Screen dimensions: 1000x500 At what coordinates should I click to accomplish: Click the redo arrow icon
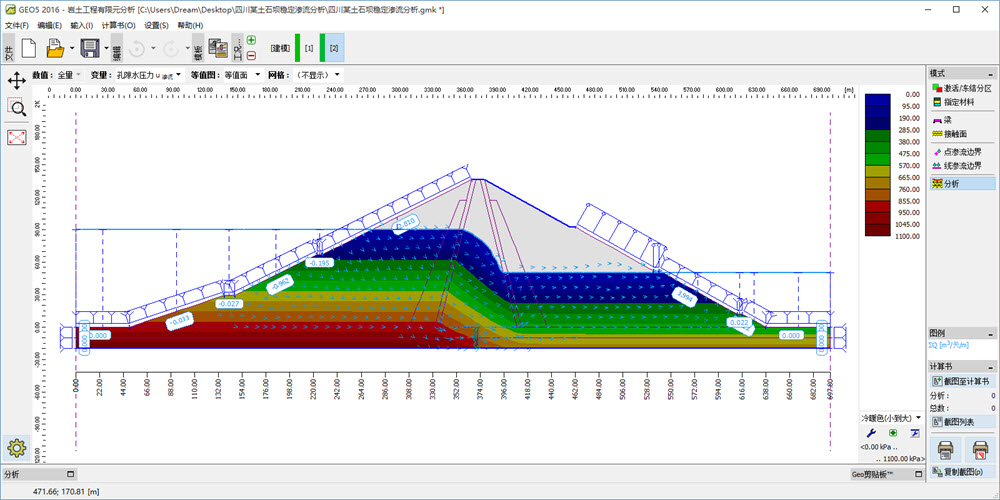(171, 48)
